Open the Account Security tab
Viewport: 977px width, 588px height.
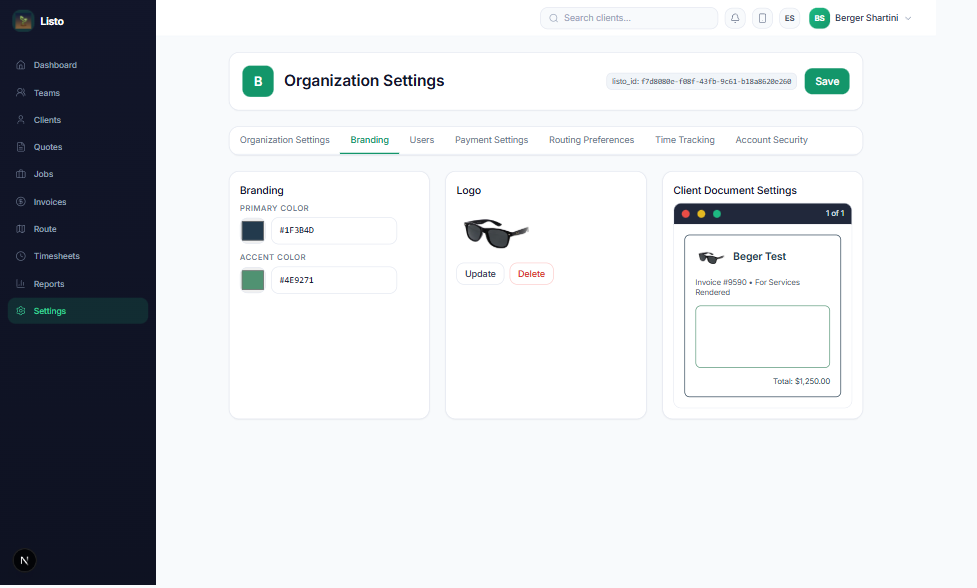771,140
